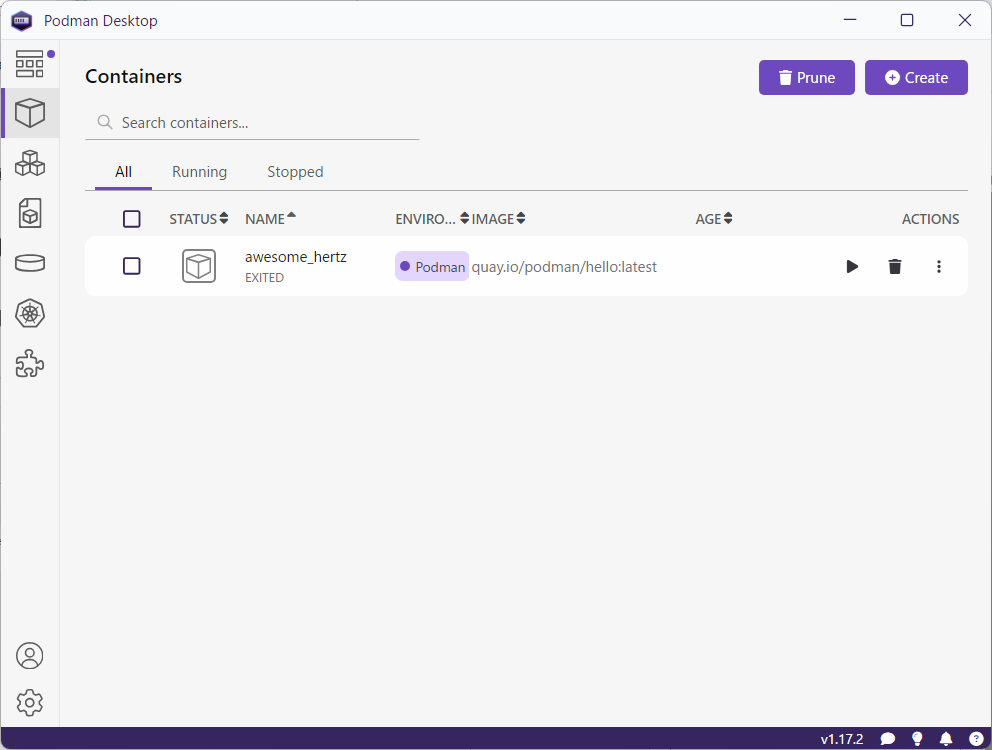Open the Kubernetes helm wheel icon
The height and width of the screenshot is (750, 992).
(30, 314)
